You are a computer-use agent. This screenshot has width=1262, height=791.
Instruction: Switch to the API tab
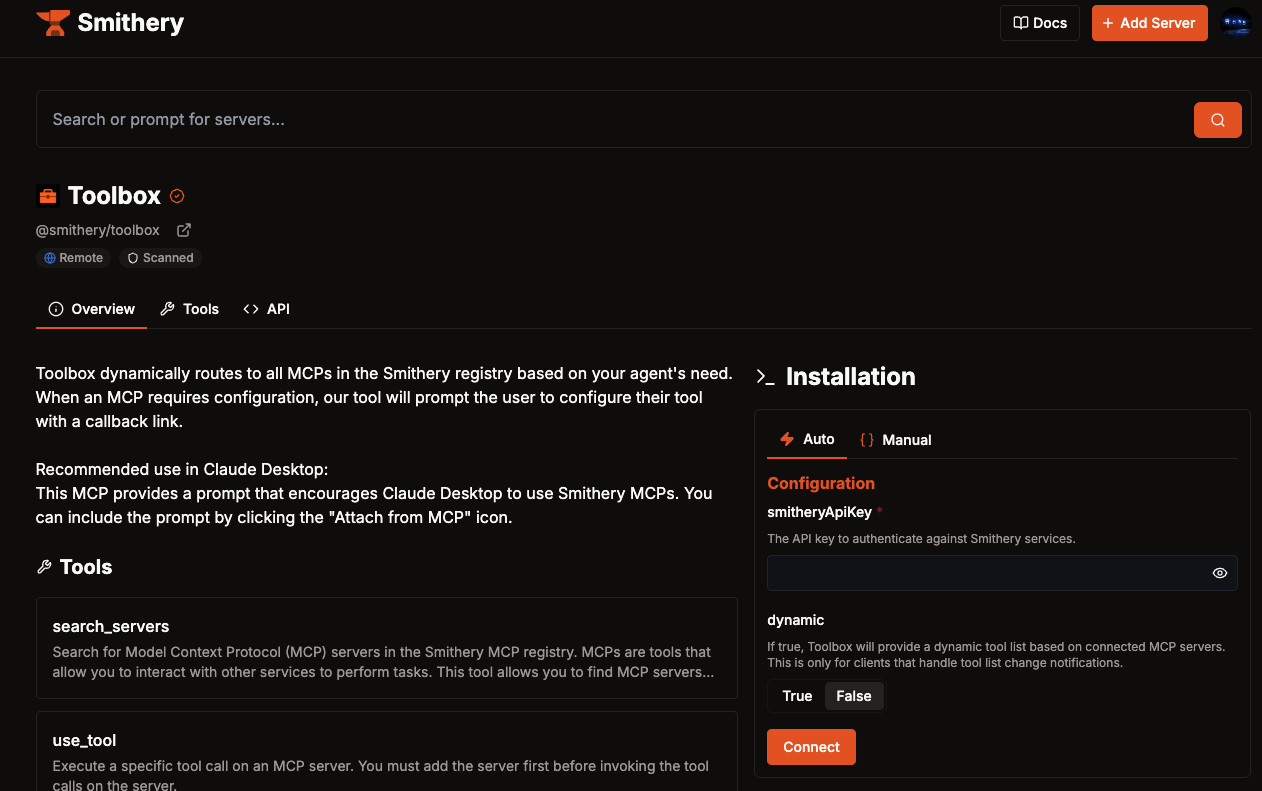267,309
